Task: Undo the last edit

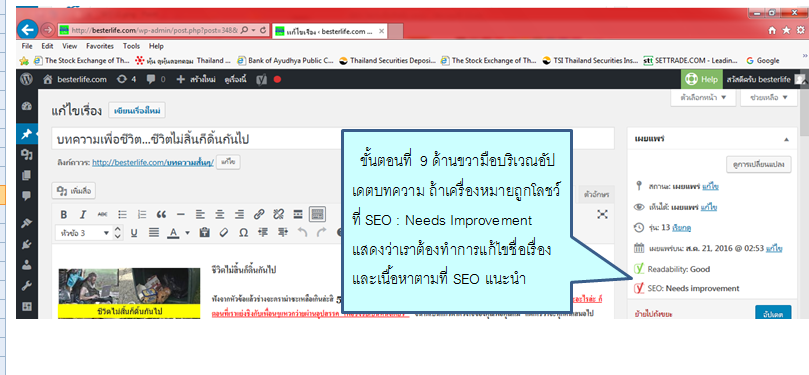Action: coord(302,233)
